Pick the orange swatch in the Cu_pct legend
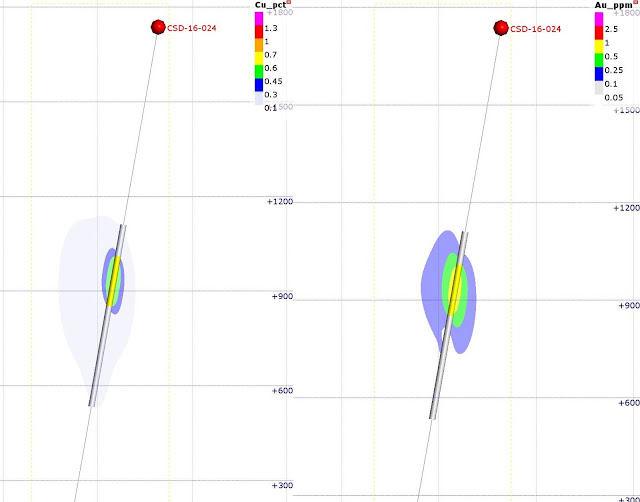The width and height of the screenshot is (640, 502). pyautogui.click(x=259, y=45)
